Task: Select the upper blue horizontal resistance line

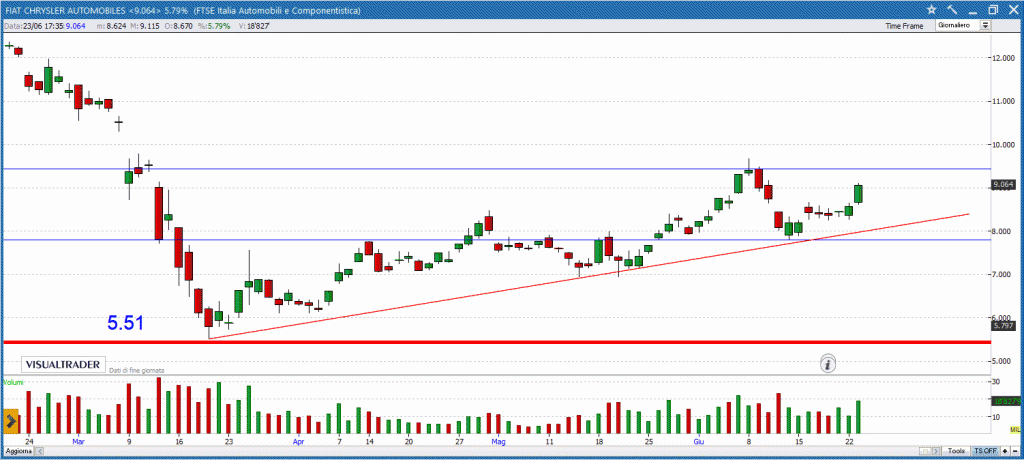Action: [496, 169]
